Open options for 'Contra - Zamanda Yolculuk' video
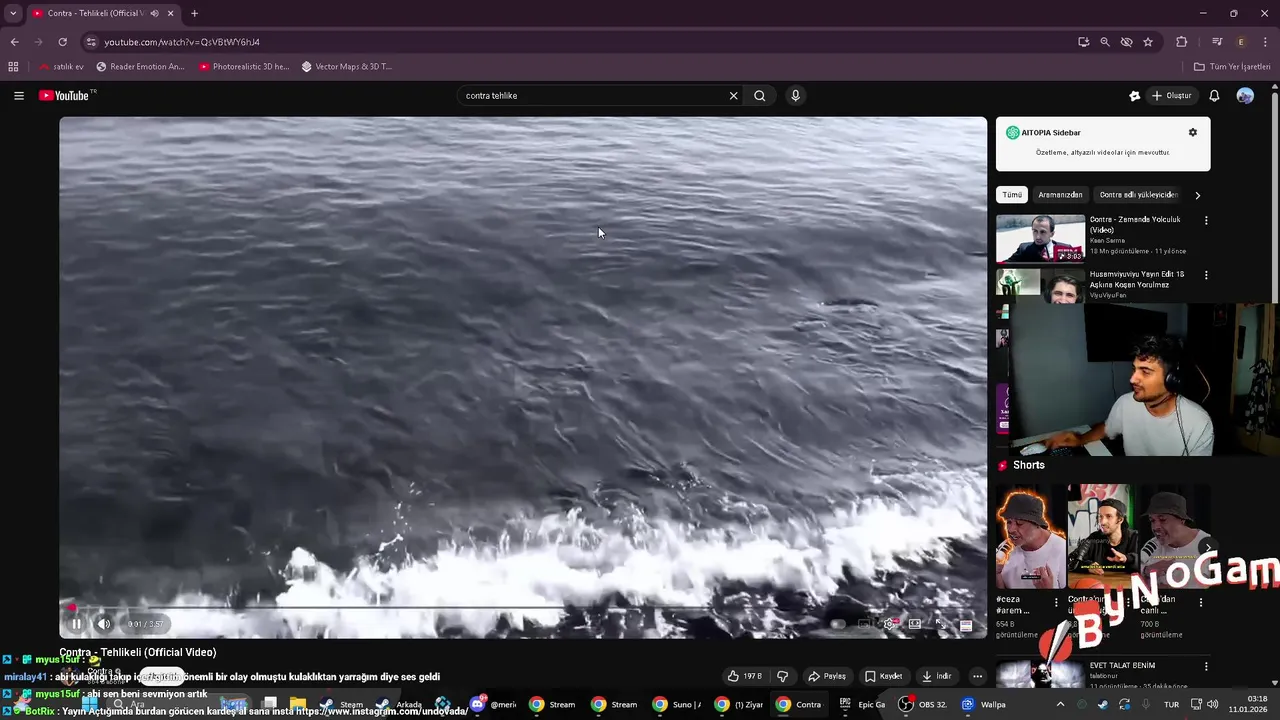Image resolution: width=1280 pixels, height=720 pixels. coord(1206,220)
